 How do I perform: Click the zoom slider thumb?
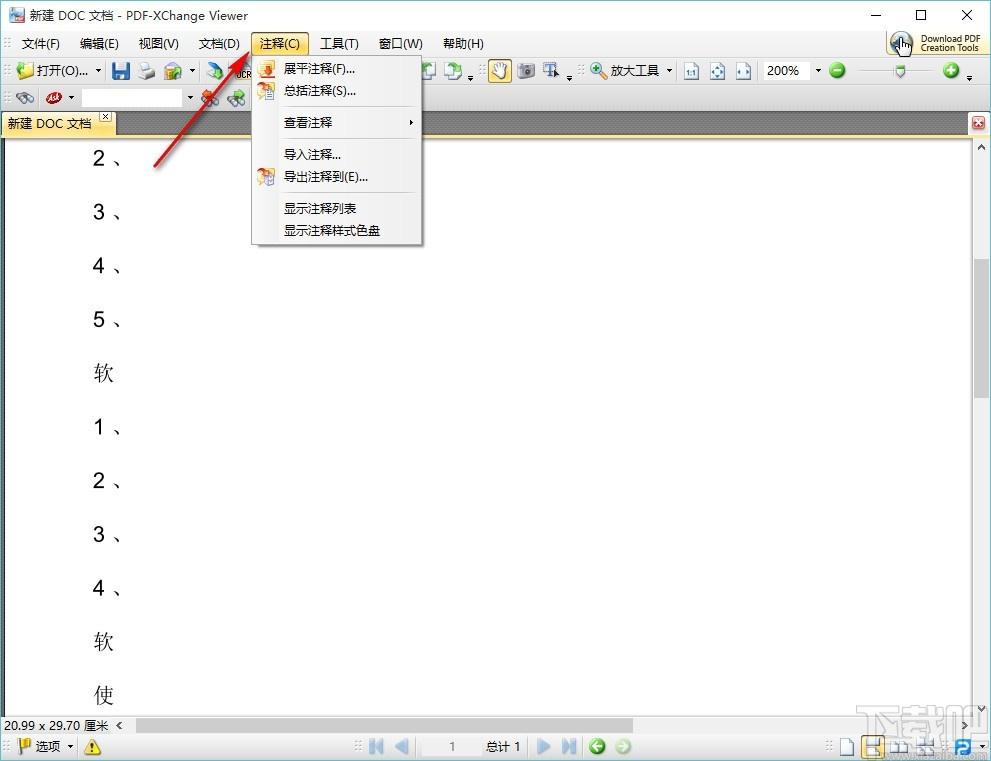[x=900, y=71]
